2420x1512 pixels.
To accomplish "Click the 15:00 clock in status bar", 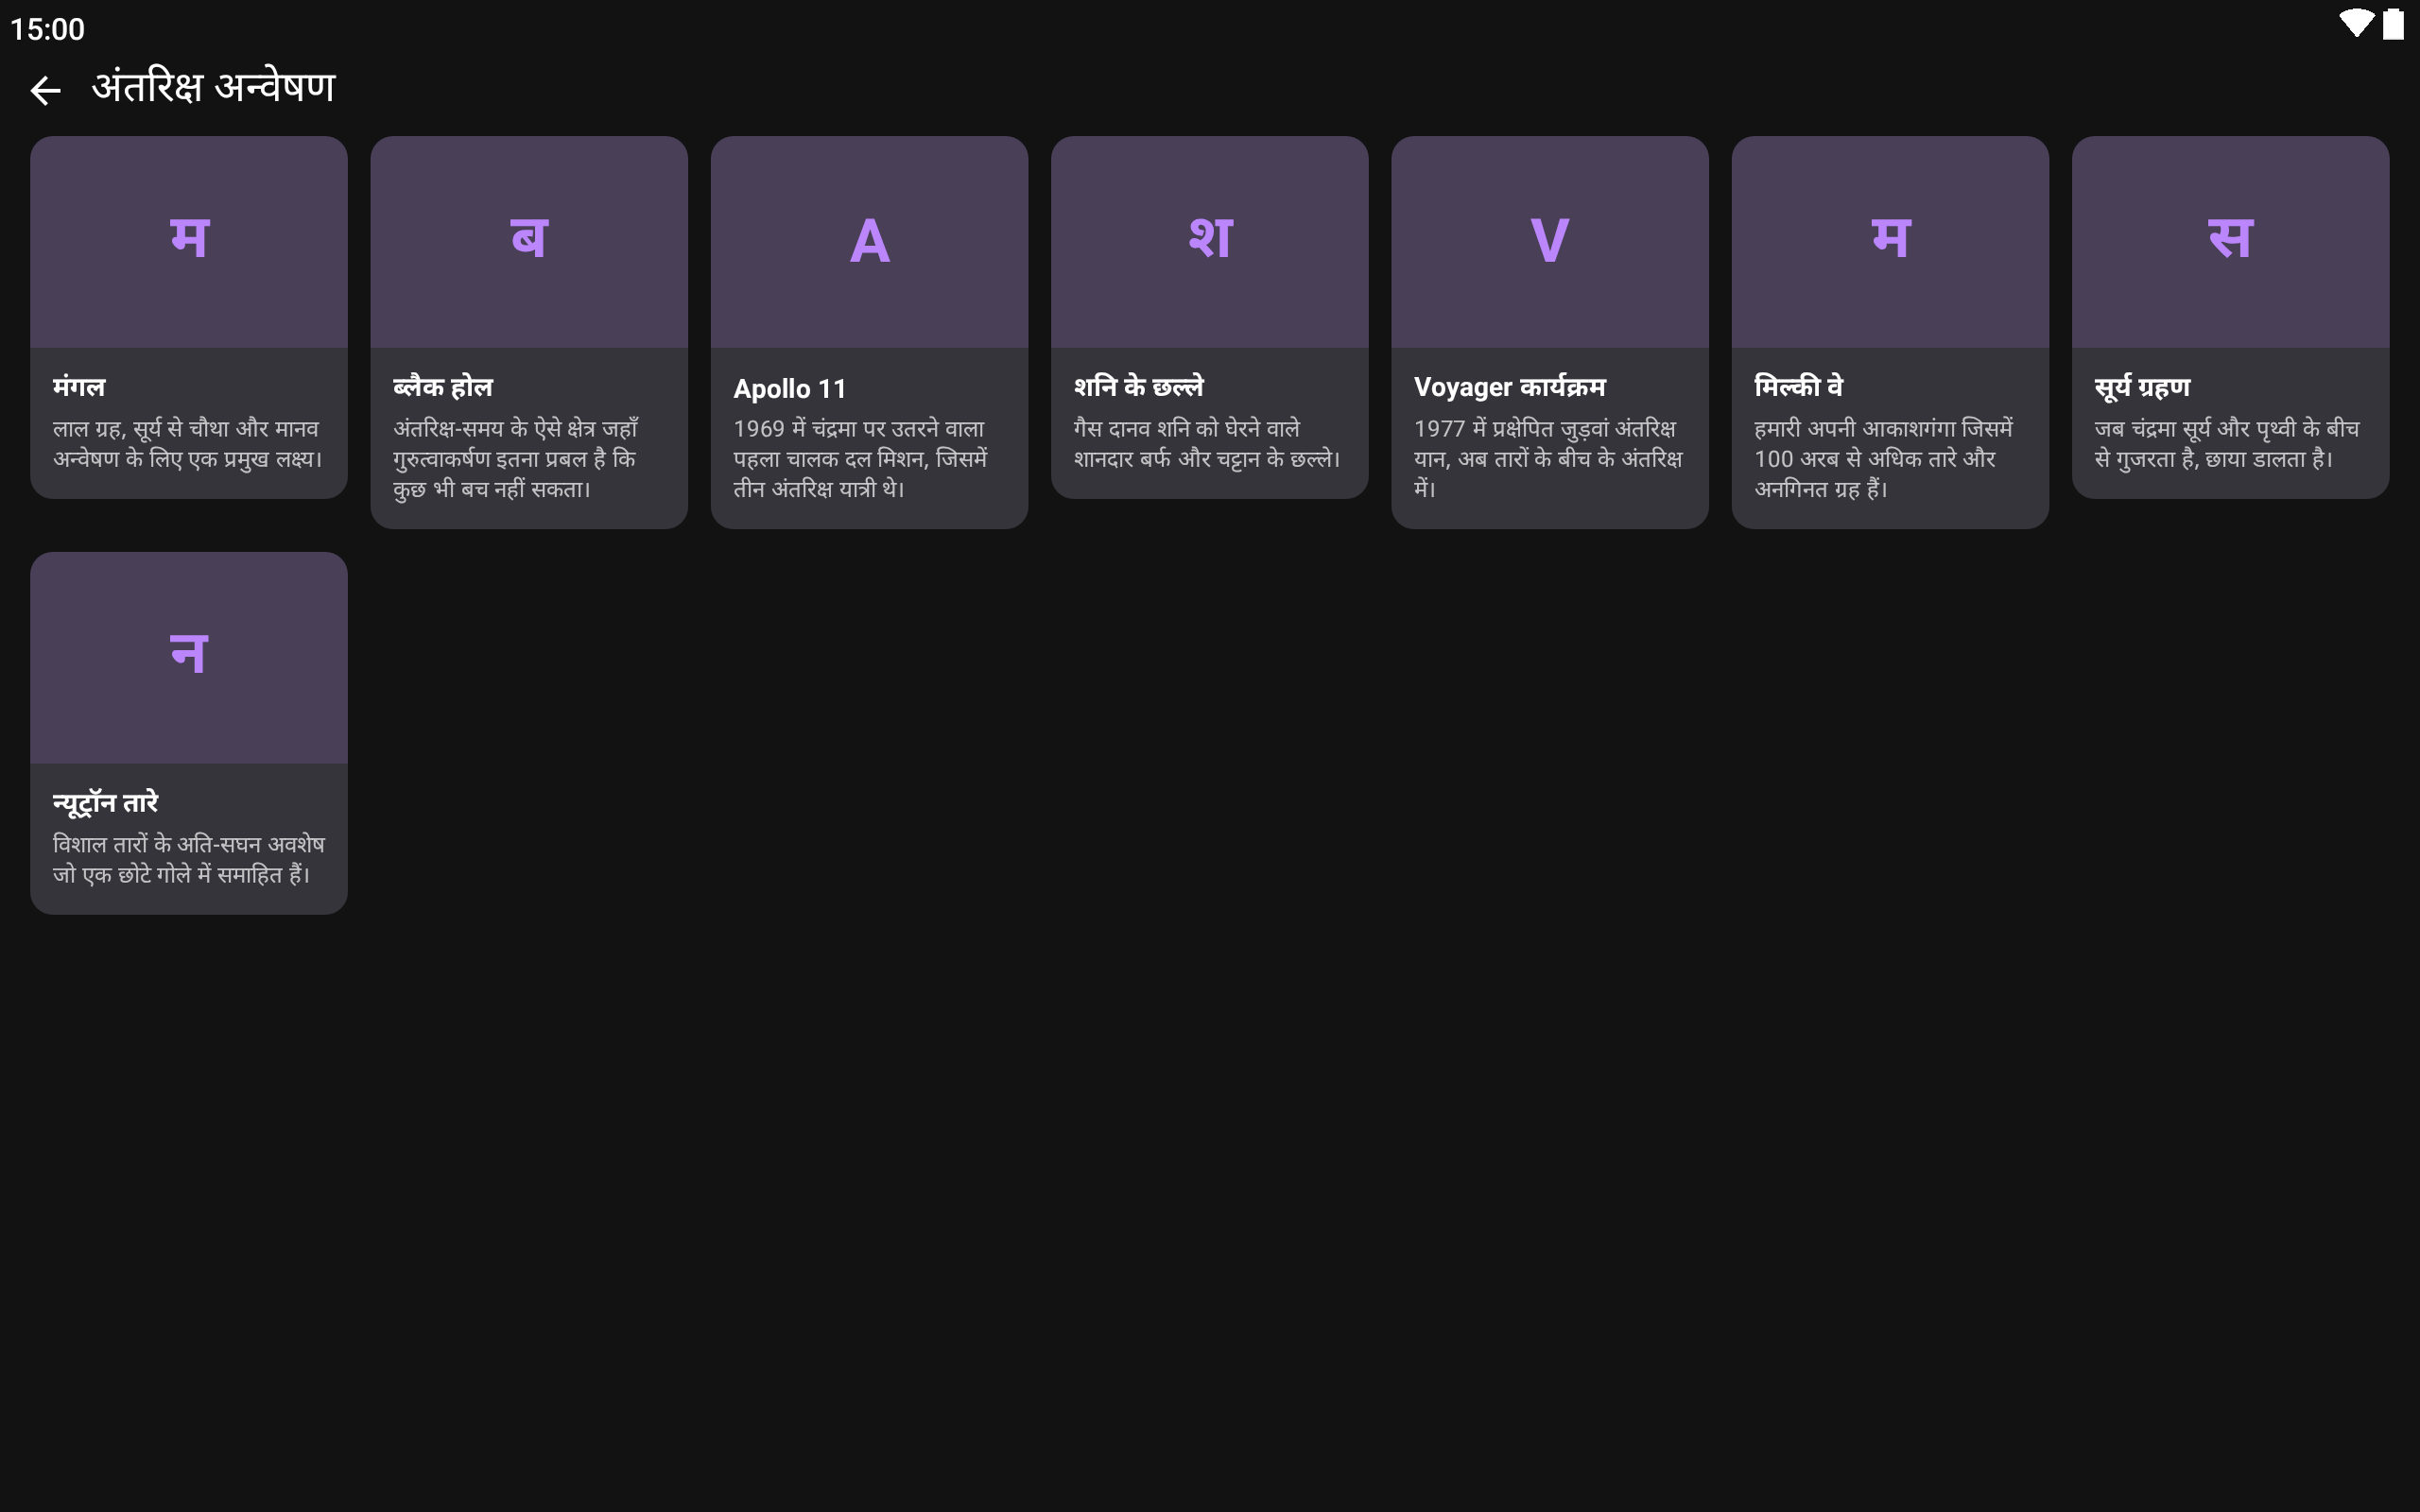I will click(x=47, y=29).
